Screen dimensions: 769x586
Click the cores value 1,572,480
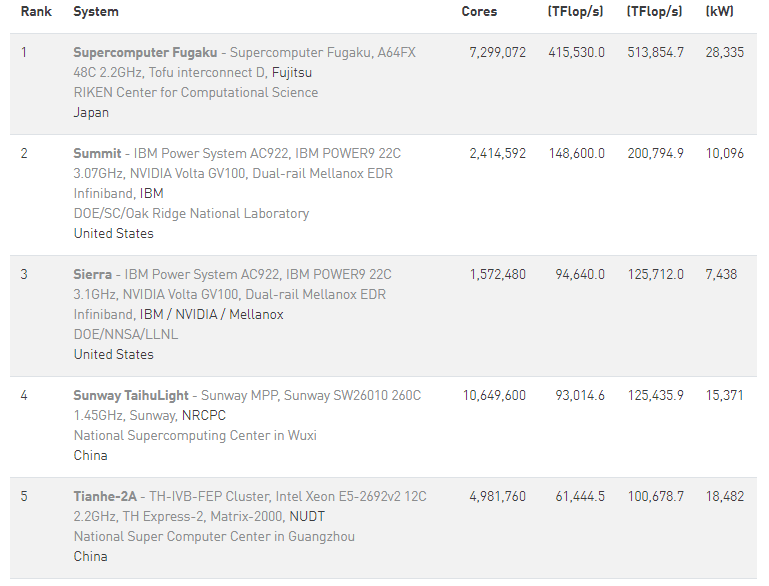coord(497,274)
